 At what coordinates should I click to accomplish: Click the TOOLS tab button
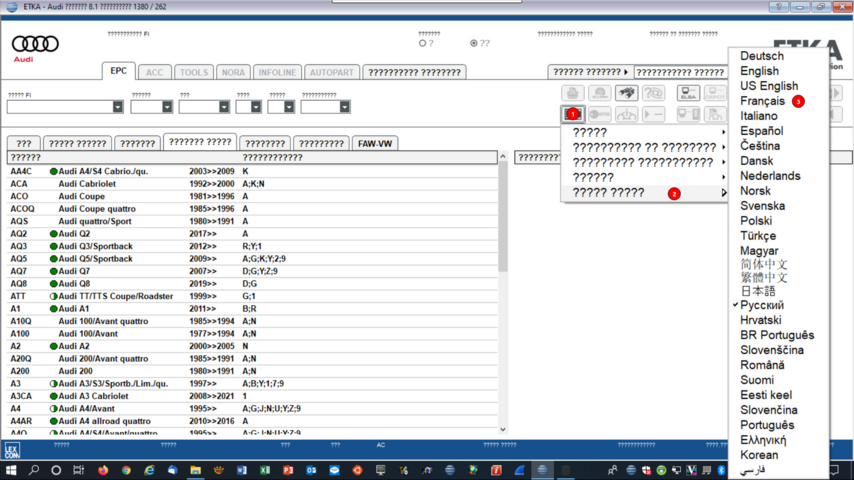pos(194,72)
